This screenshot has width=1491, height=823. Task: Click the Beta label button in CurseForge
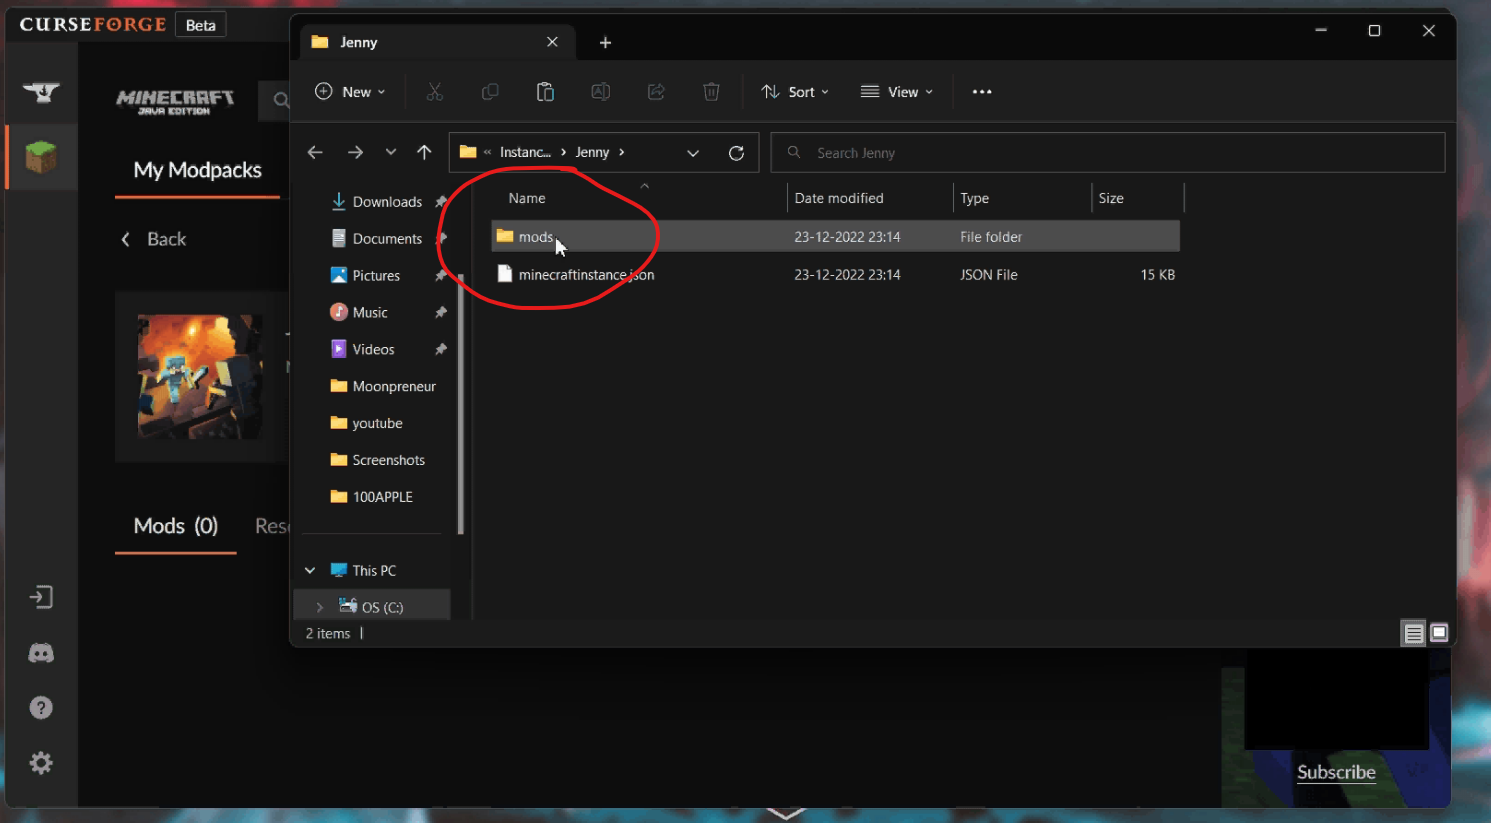point(201,25)
